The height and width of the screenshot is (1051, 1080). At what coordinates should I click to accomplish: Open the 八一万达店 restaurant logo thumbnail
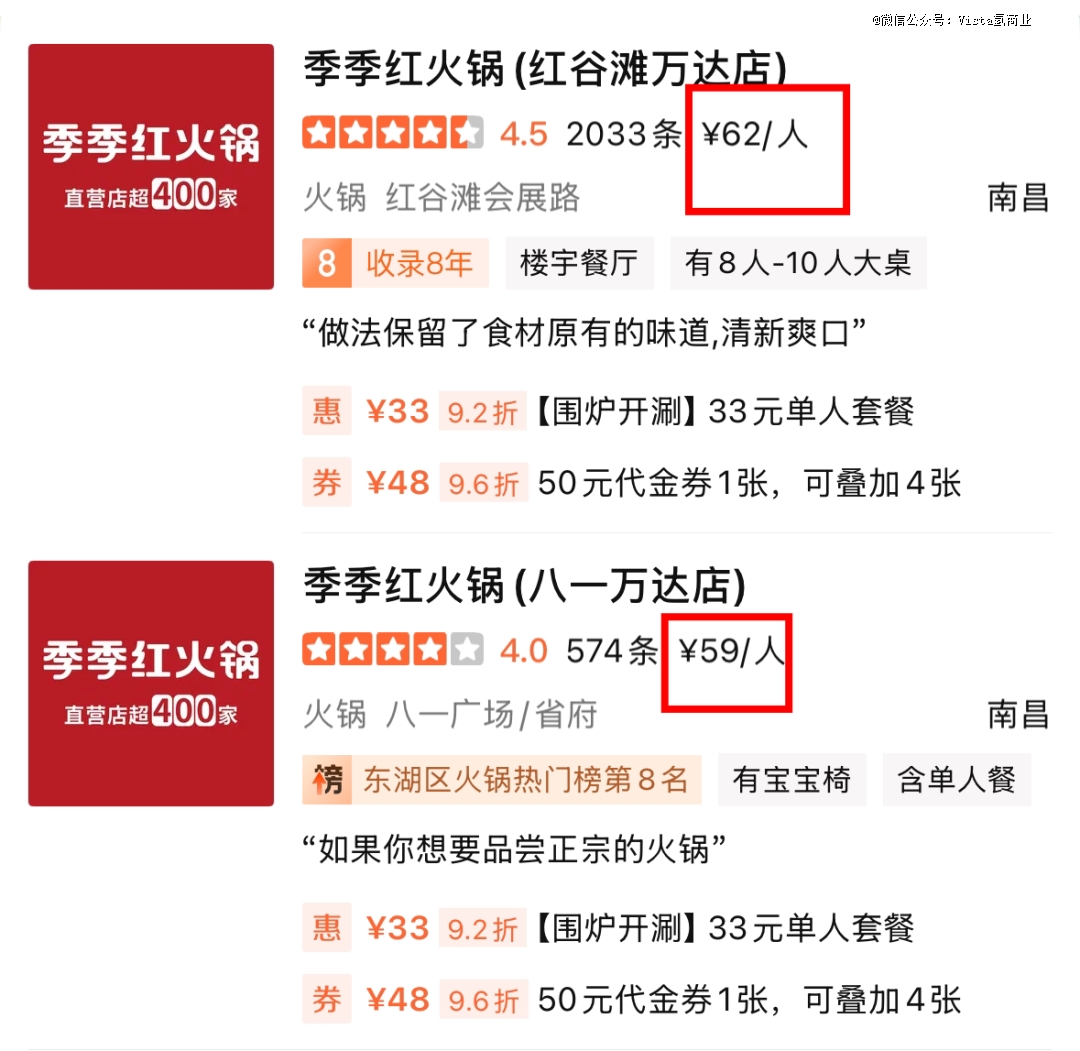[151, 683]
